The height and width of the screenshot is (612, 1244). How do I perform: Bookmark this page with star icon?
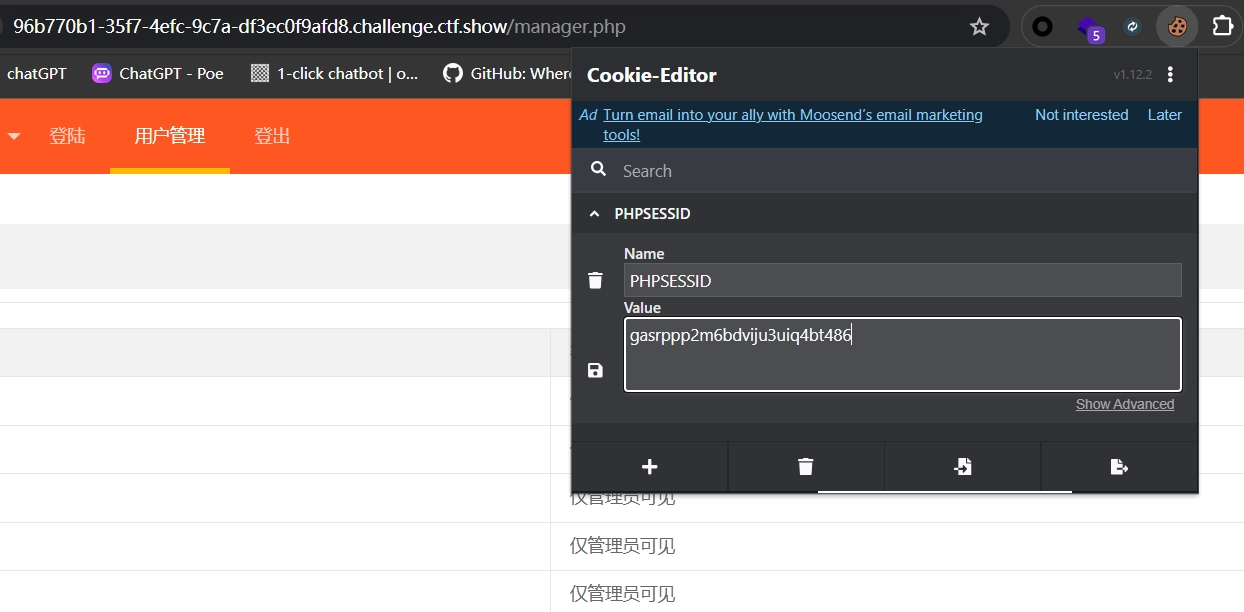point(979,27)
